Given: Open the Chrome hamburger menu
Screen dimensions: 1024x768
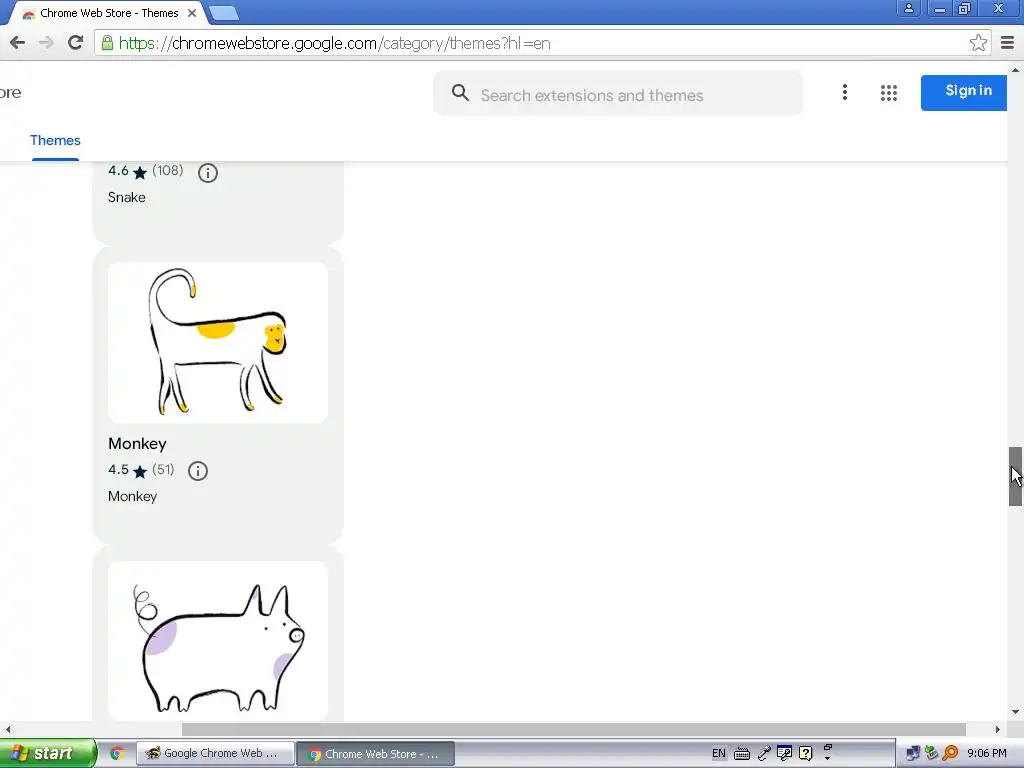Looking at the screenshot, I should (x=1008, y=43).
